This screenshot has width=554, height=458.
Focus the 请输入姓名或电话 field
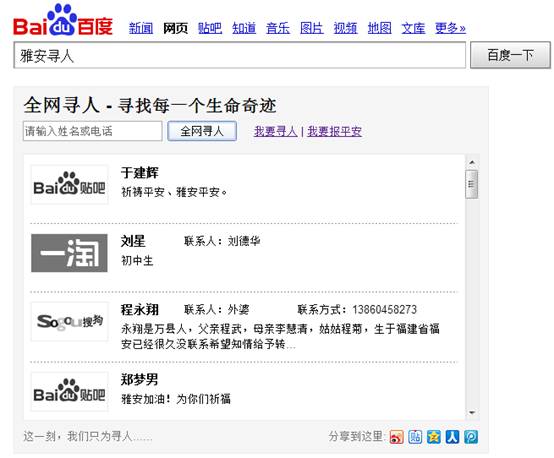pos(93,131)
